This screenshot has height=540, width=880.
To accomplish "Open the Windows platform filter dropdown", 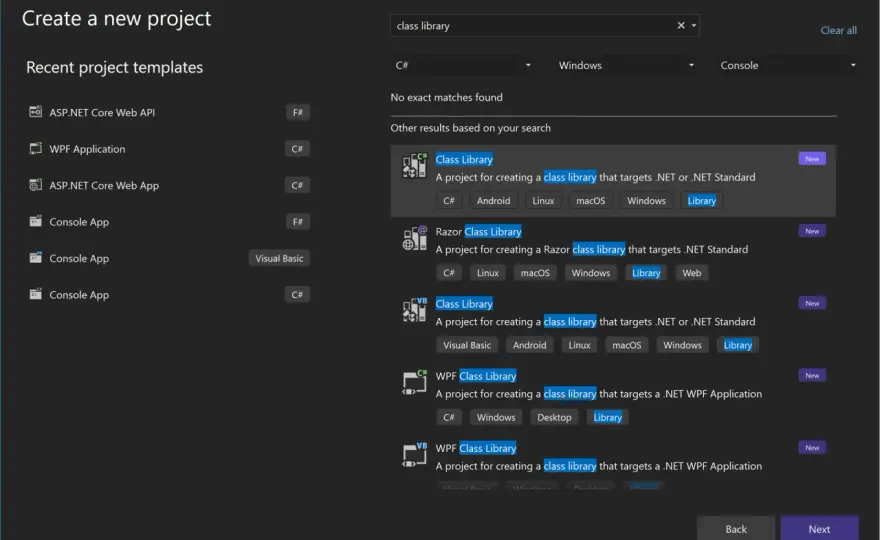I will click(x=625, y=65).
